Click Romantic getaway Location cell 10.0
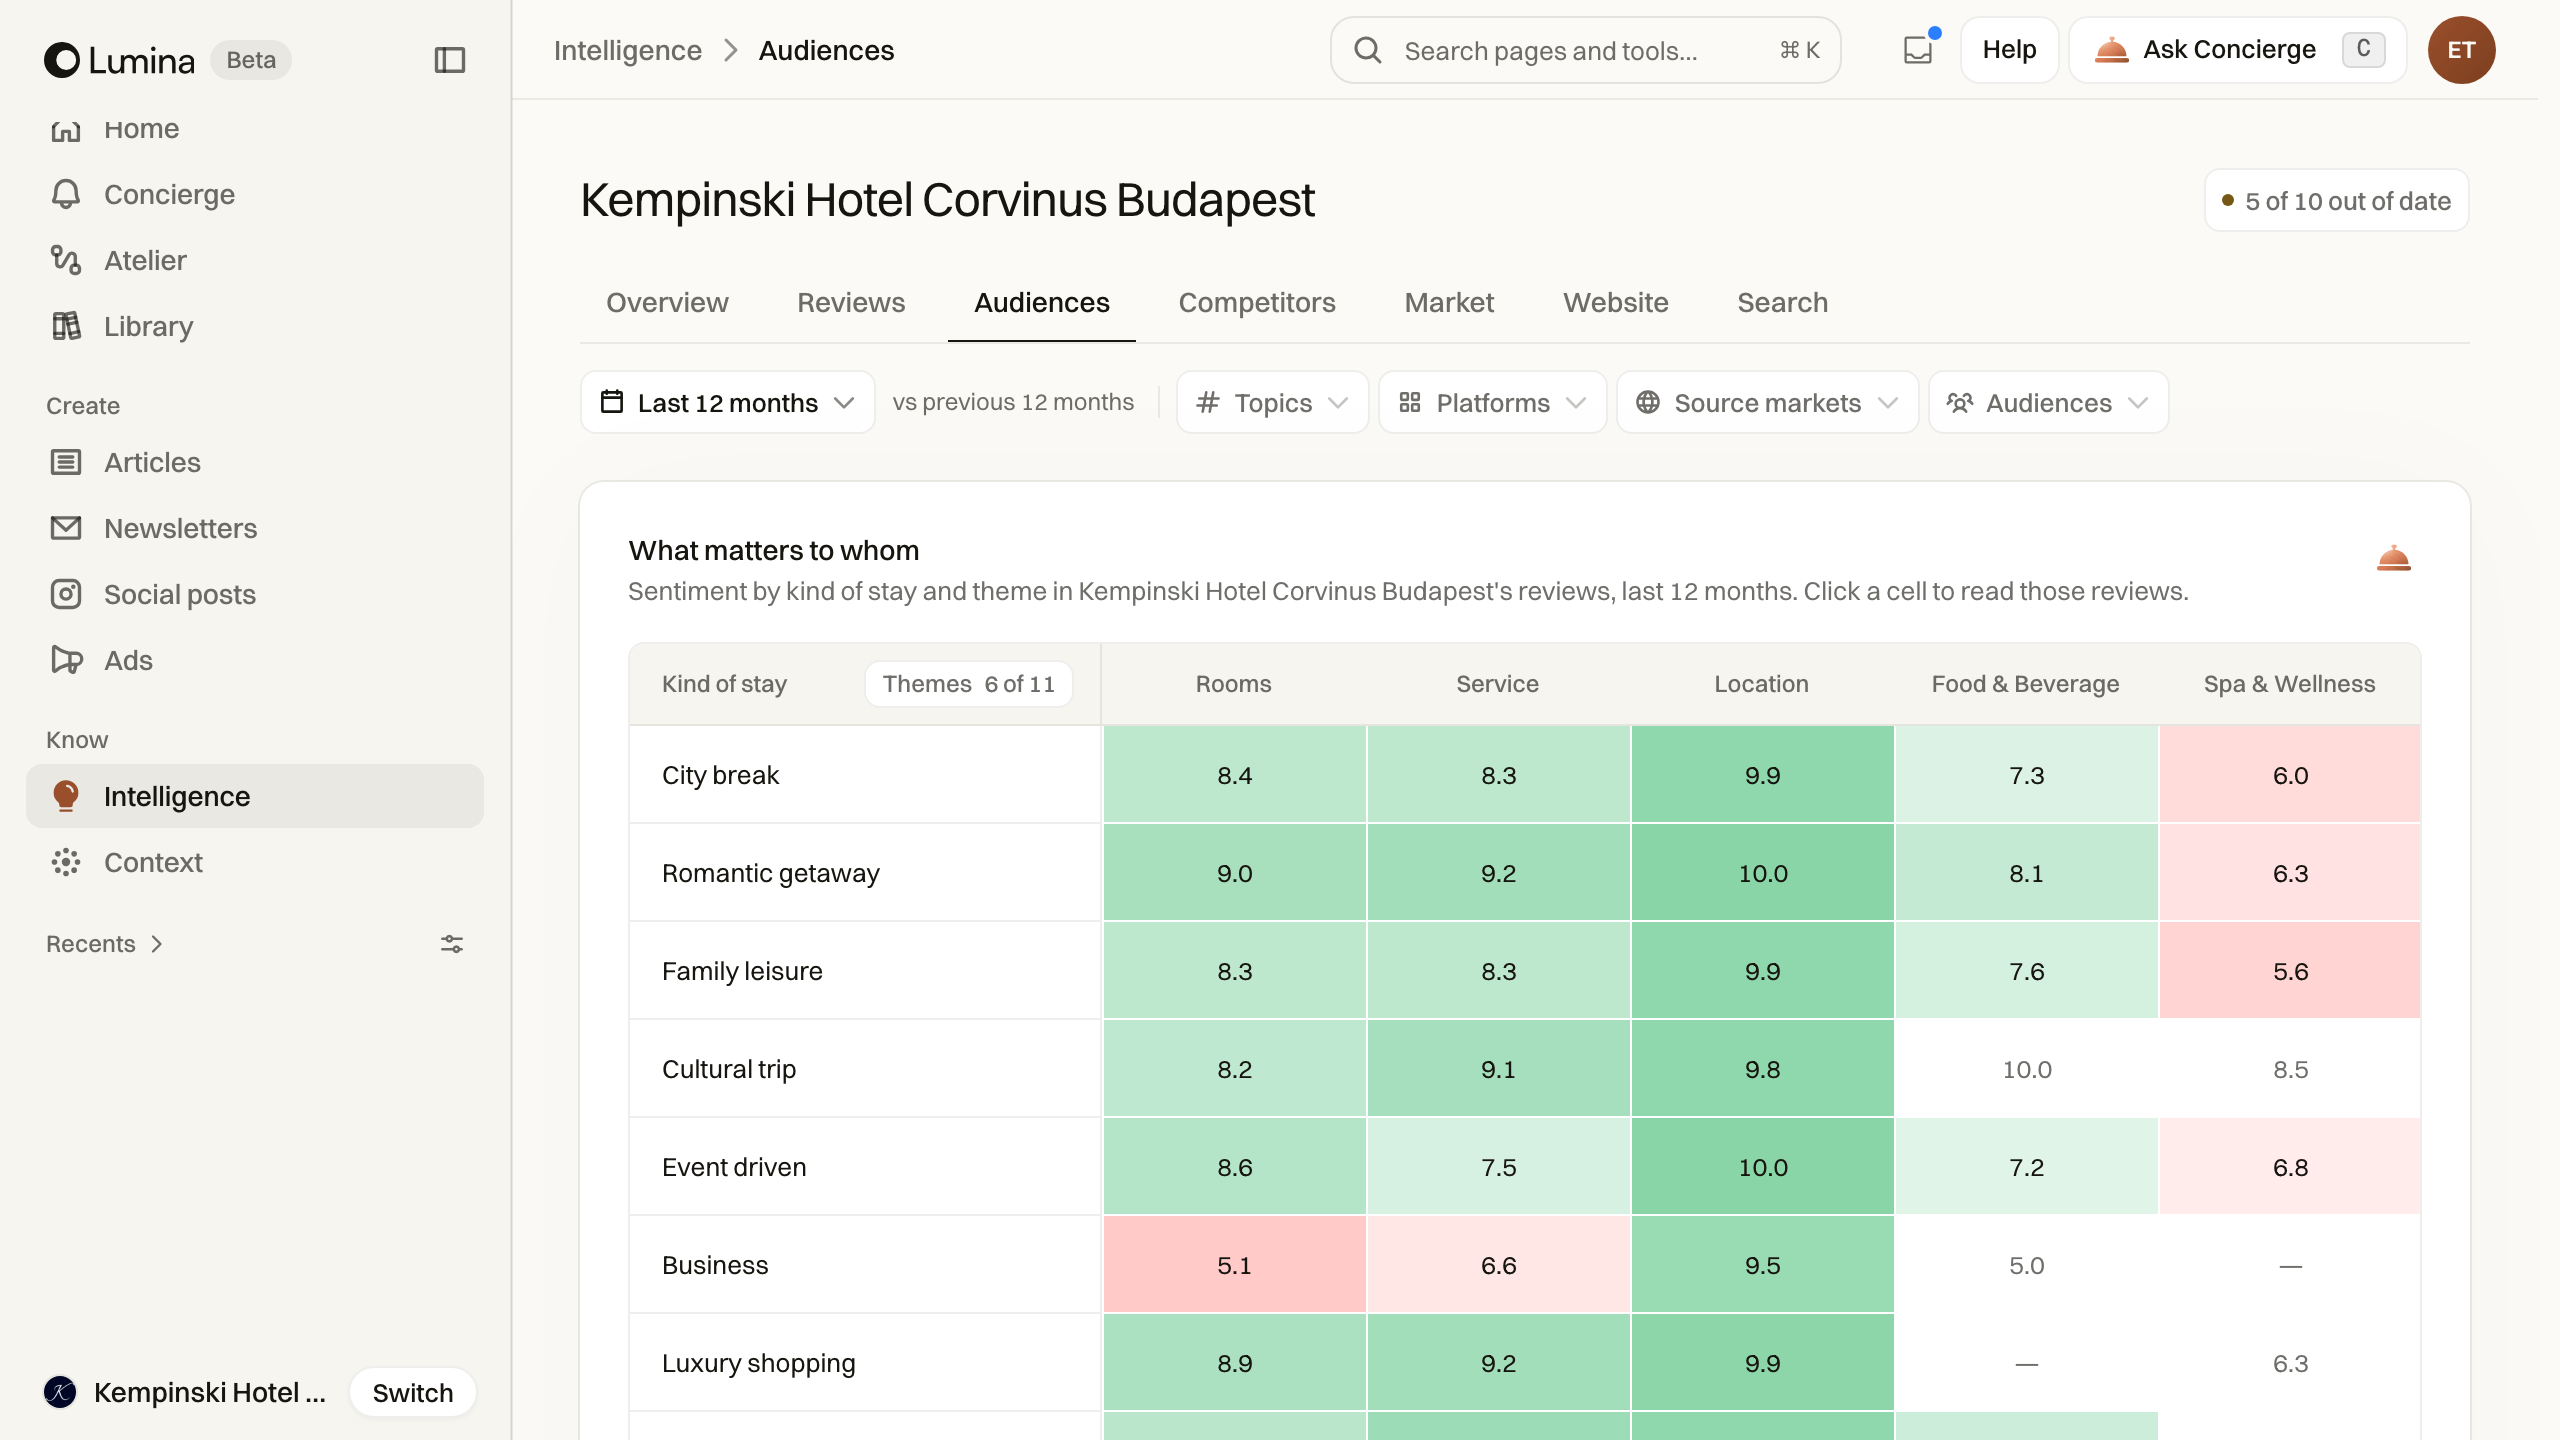Viewport: 2560px width, 1440px height. click(x=1762, y=873)
